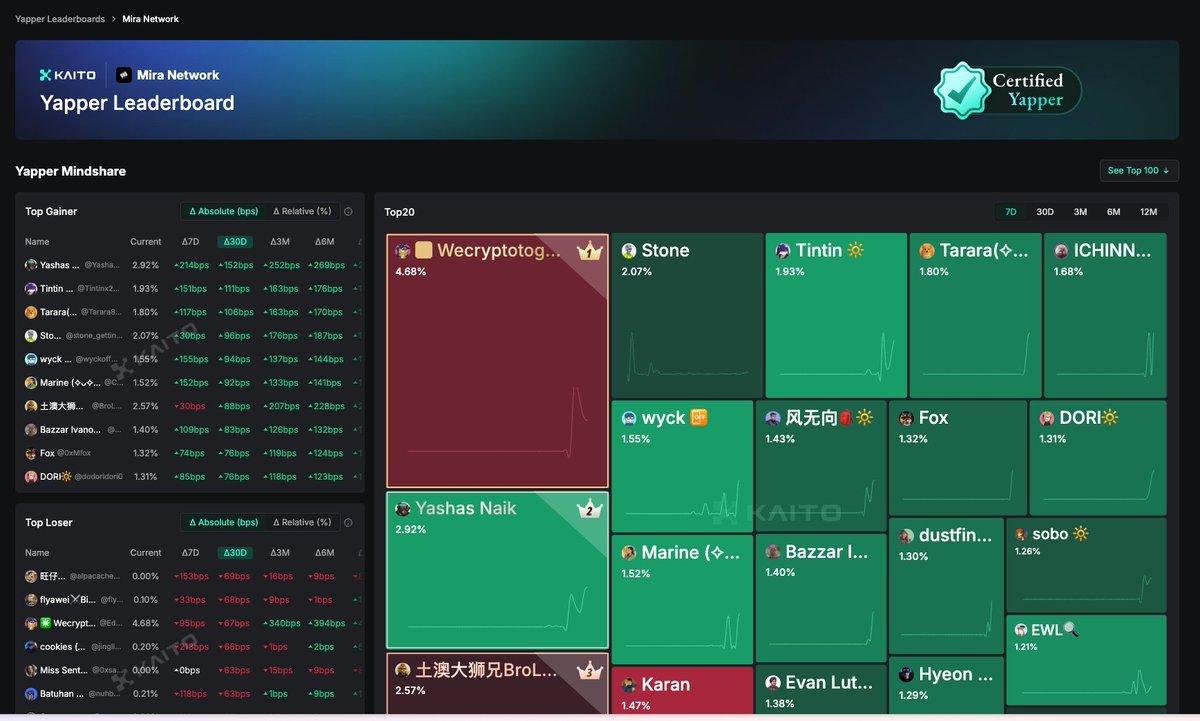Open Miss Sent row in Top Loser
The image size is (1200, 721).
(x=190, y=670)
